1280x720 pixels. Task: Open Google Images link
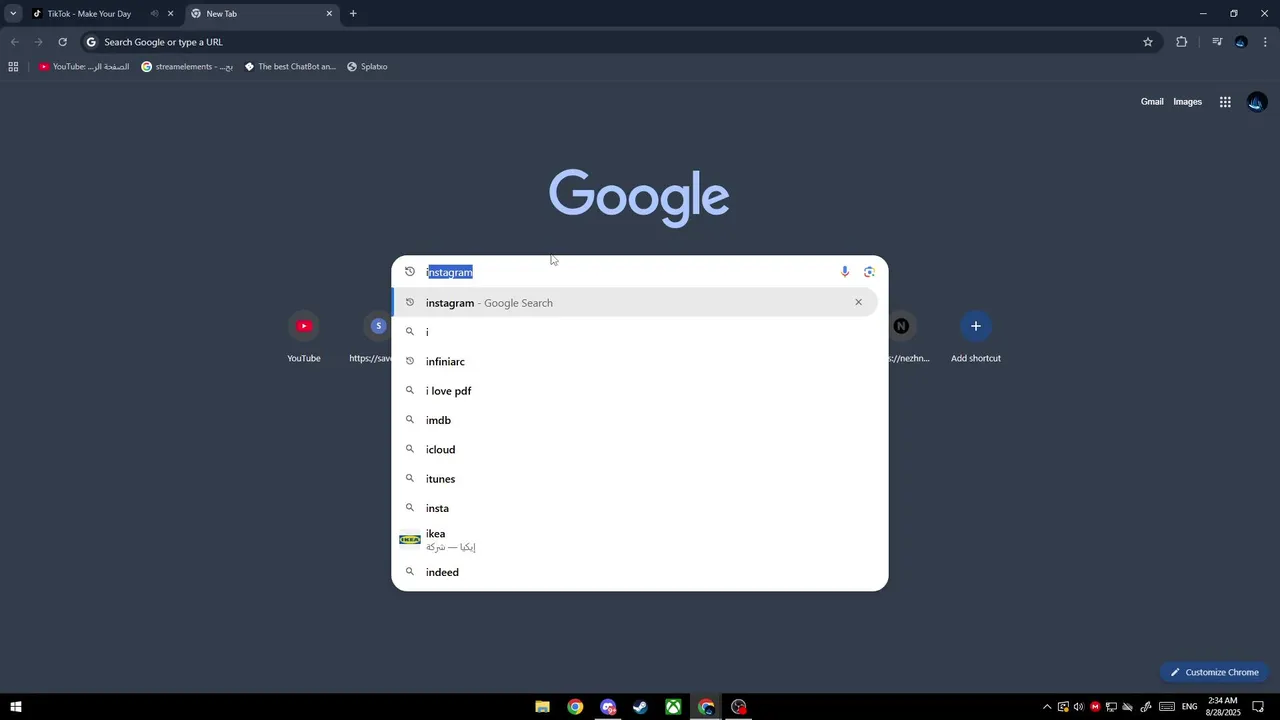1187,102
